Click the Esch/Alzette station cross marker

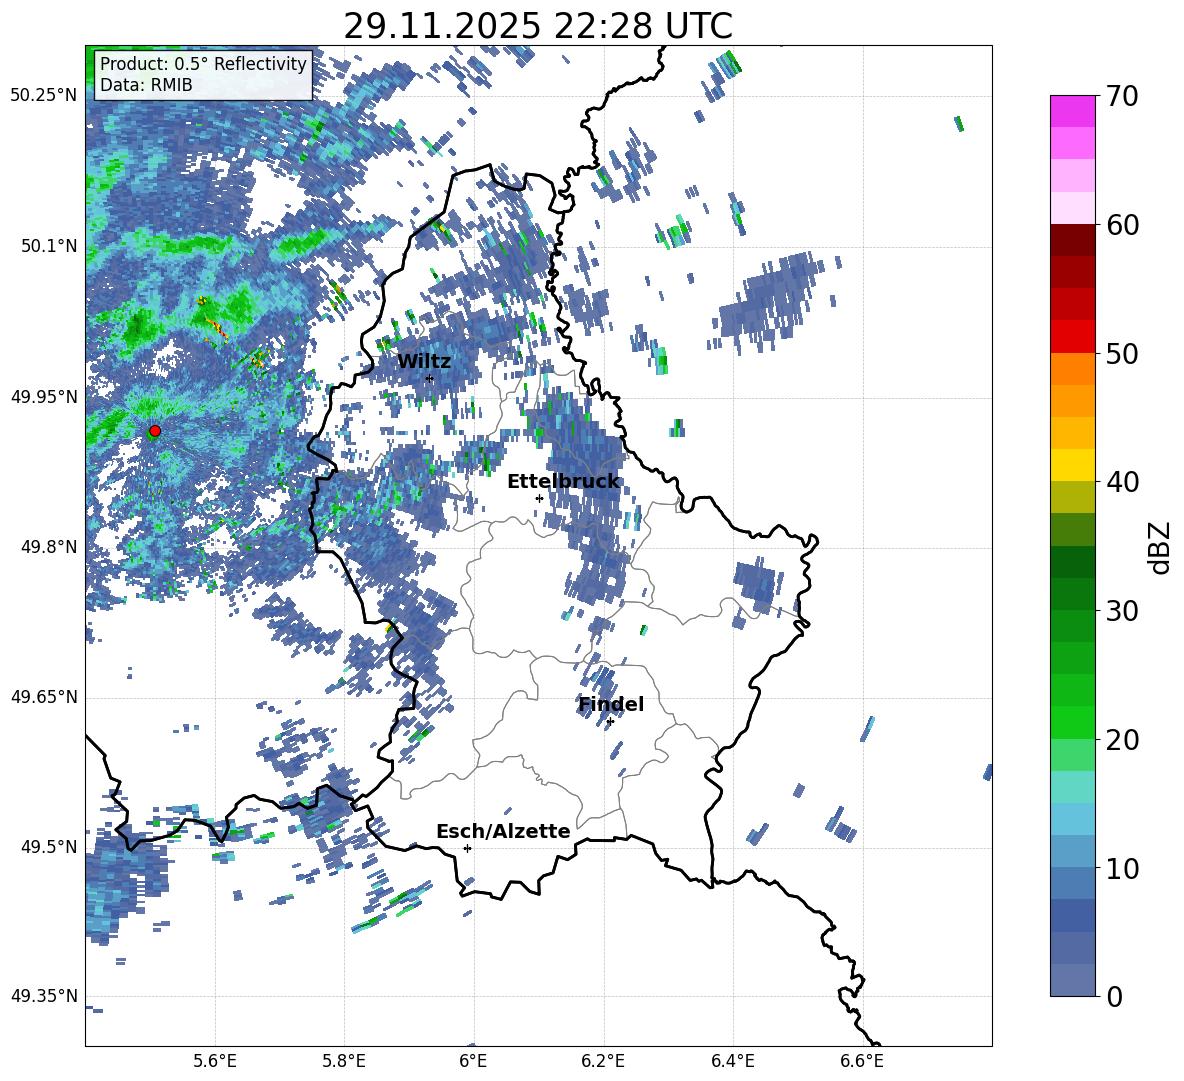point(467,848)
